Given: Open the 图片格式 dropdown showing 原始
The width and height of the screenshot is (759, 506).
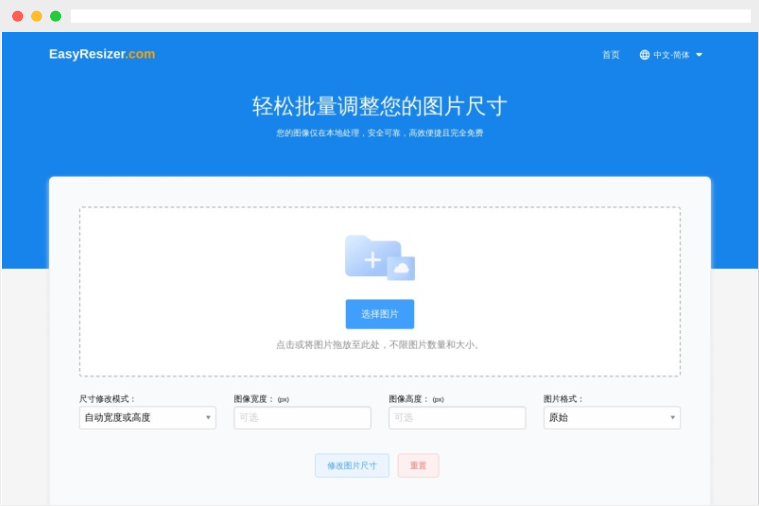Looking at the screenshot, I should click(x=612, y=417).
